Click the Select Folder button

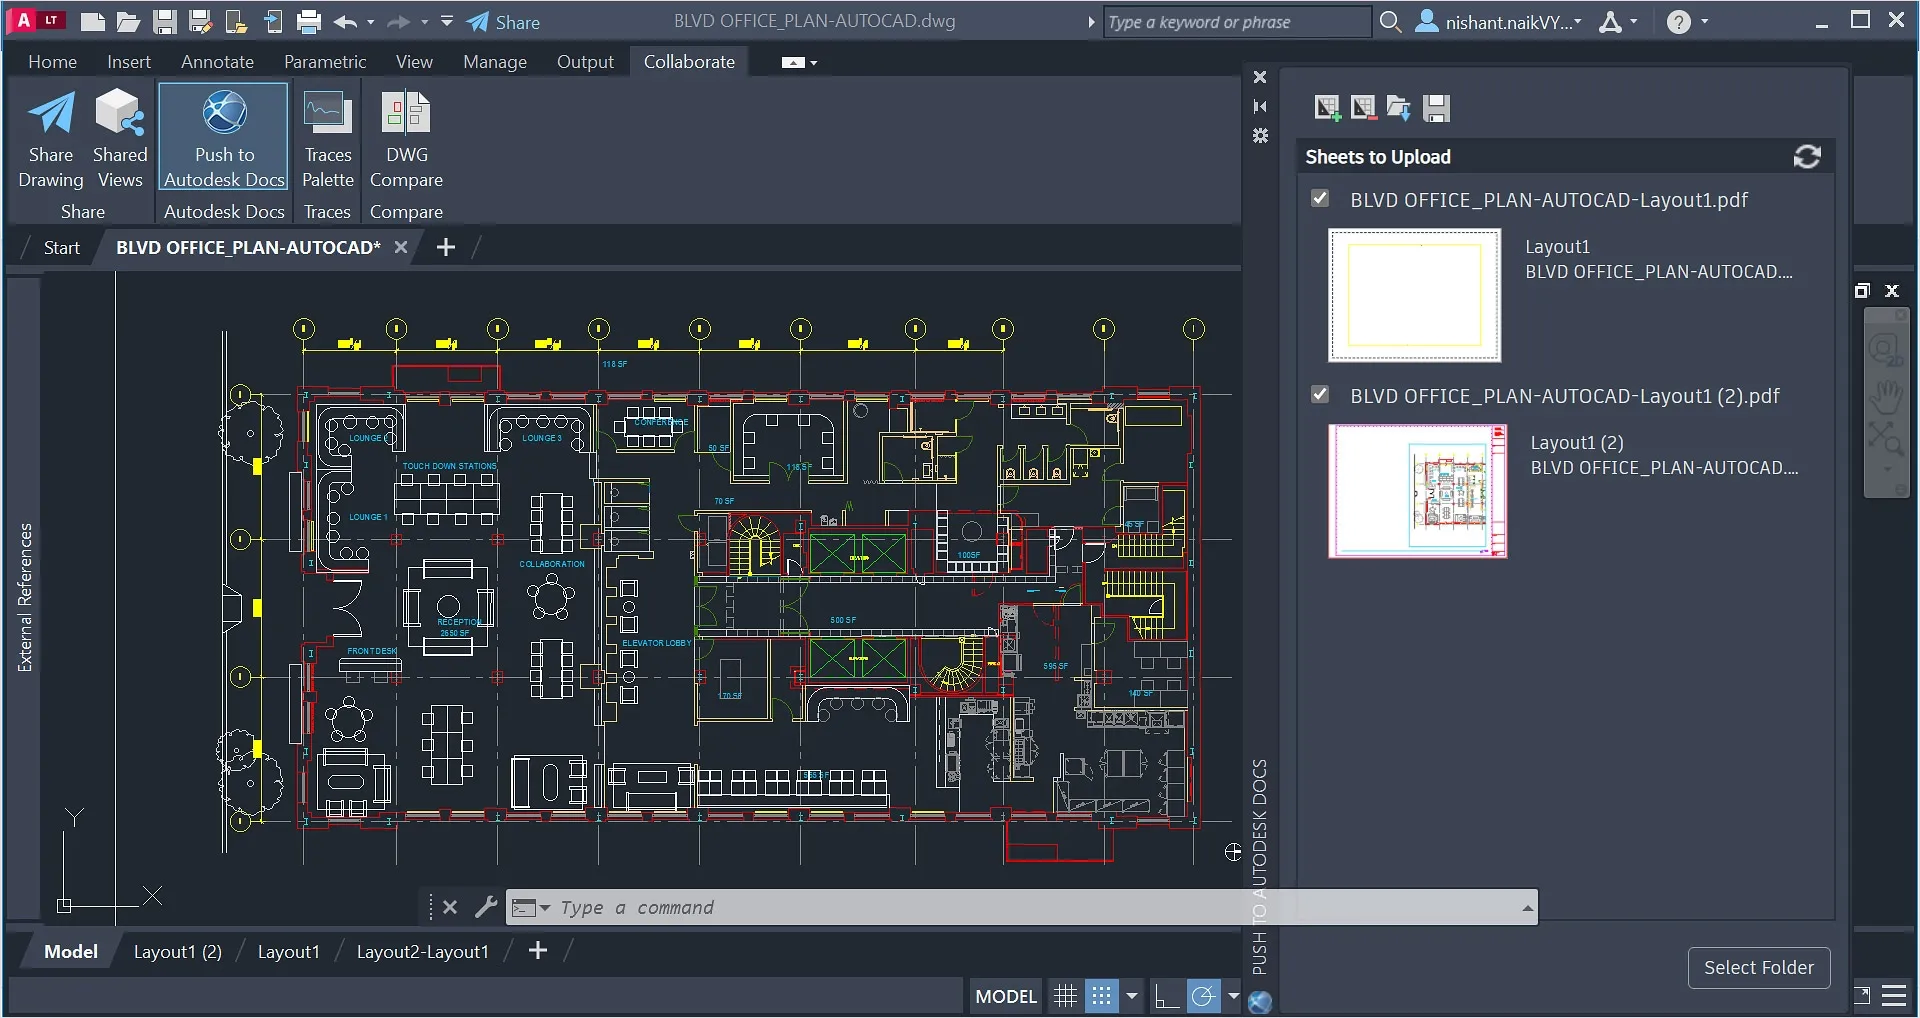coord(1758,967)
